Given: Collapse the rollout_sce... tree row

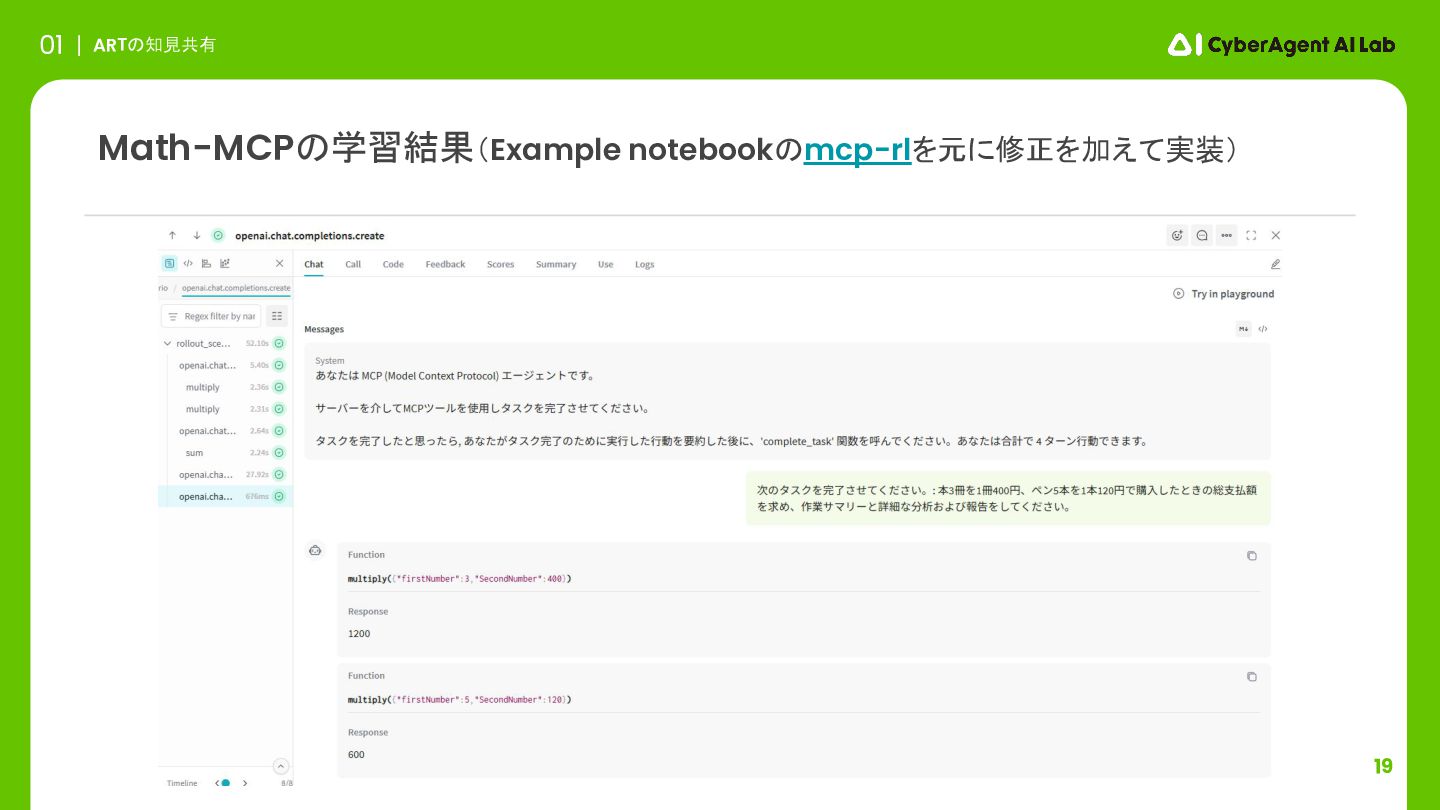Looking at the screenshot, I should [x=167, y=343].
